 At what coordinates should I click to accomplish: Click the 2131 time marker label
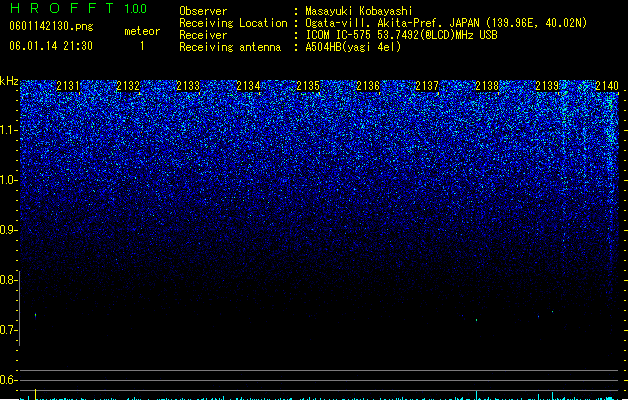(68, 86)
